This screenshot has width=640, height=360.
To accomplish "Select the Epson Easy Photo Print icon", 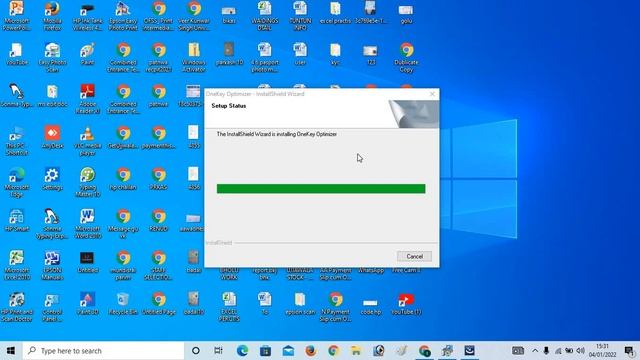I will (x=123, y=16).
